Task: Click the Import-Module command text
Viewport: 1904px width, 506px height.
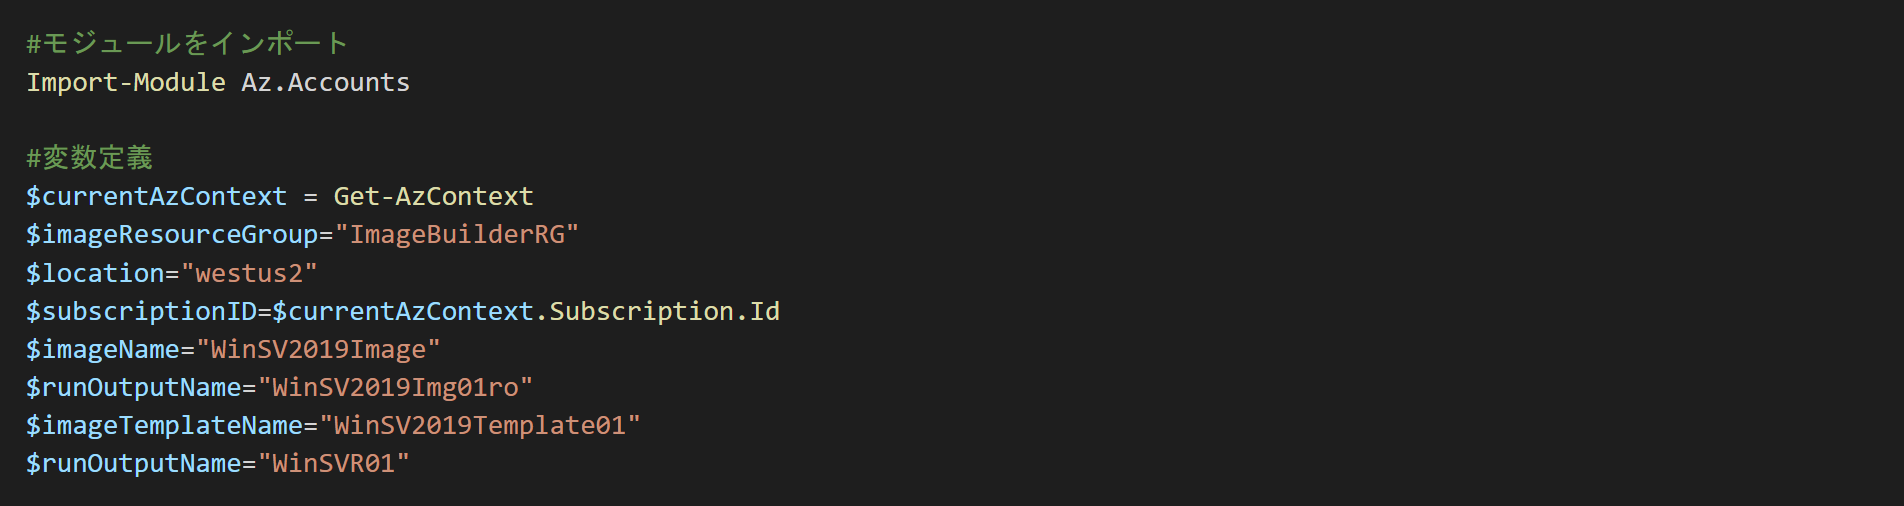Action: click(126, 82)
